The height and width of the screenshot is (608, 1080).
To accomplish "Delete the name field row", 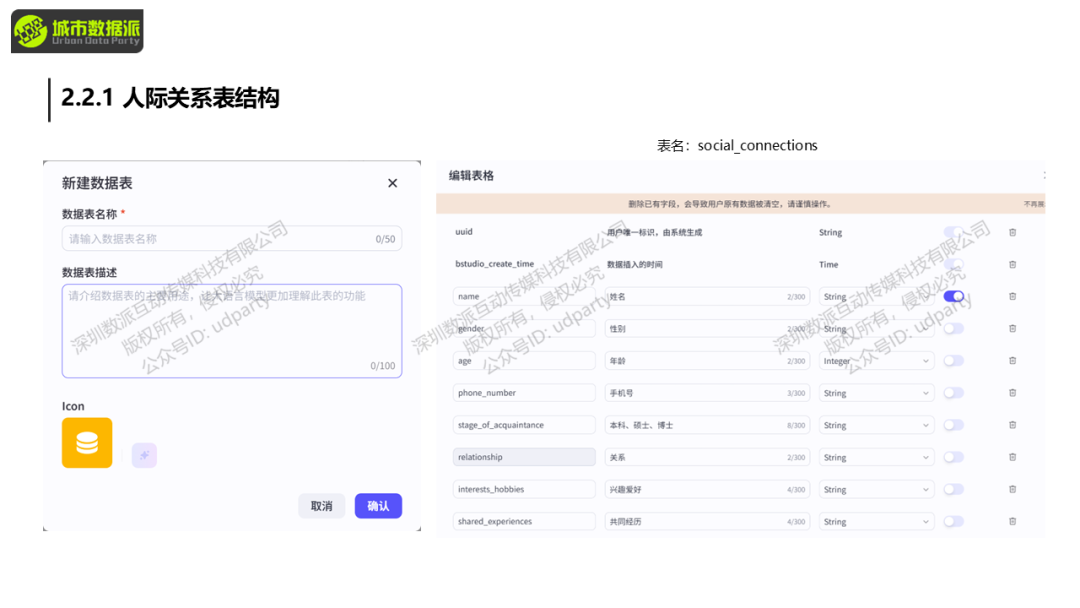I will [x=1012, y=297].
